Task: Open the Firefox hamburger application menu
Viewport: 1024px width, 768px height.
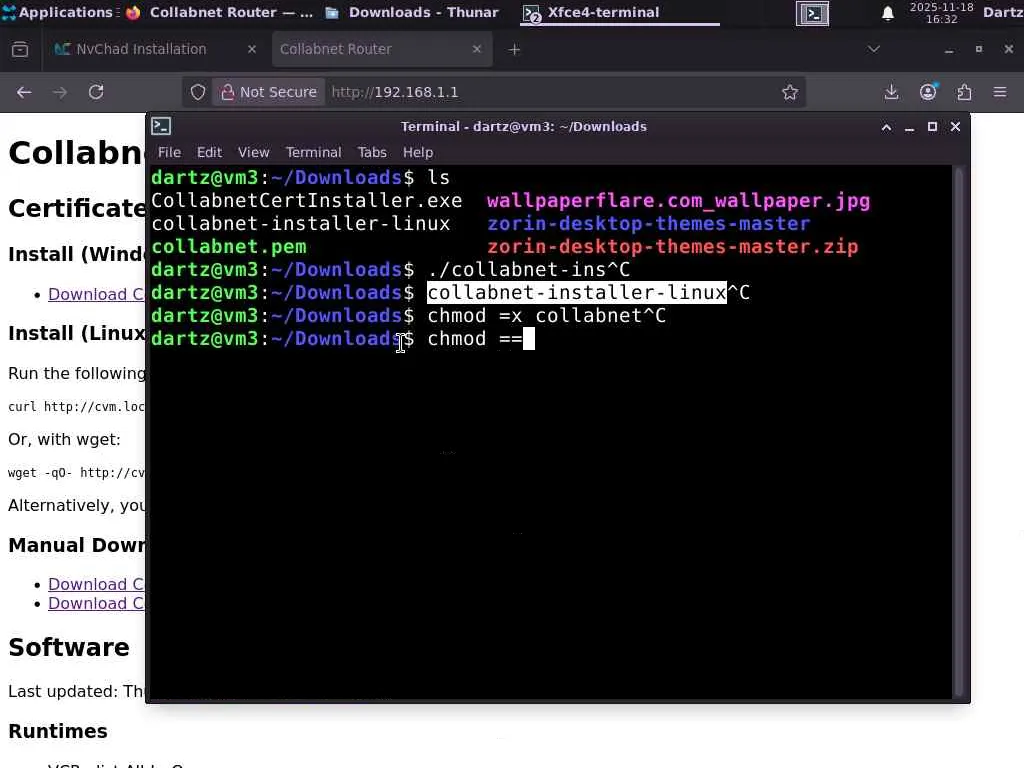Action: [1000, 92]
